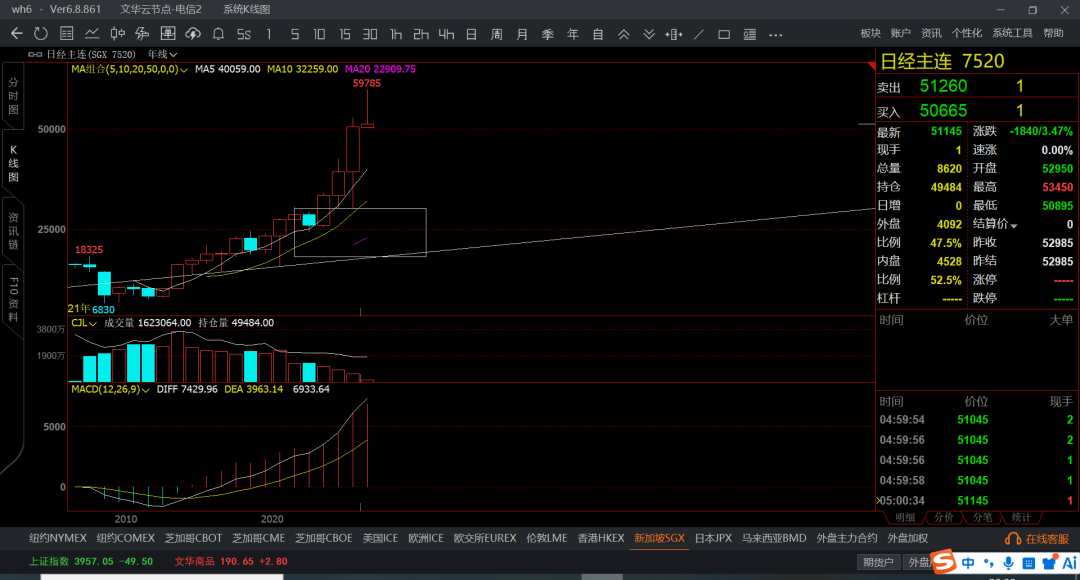The height and width of the screenshot is (580, 1080).
Task: Select the 30-minute period
Action: 370,34
